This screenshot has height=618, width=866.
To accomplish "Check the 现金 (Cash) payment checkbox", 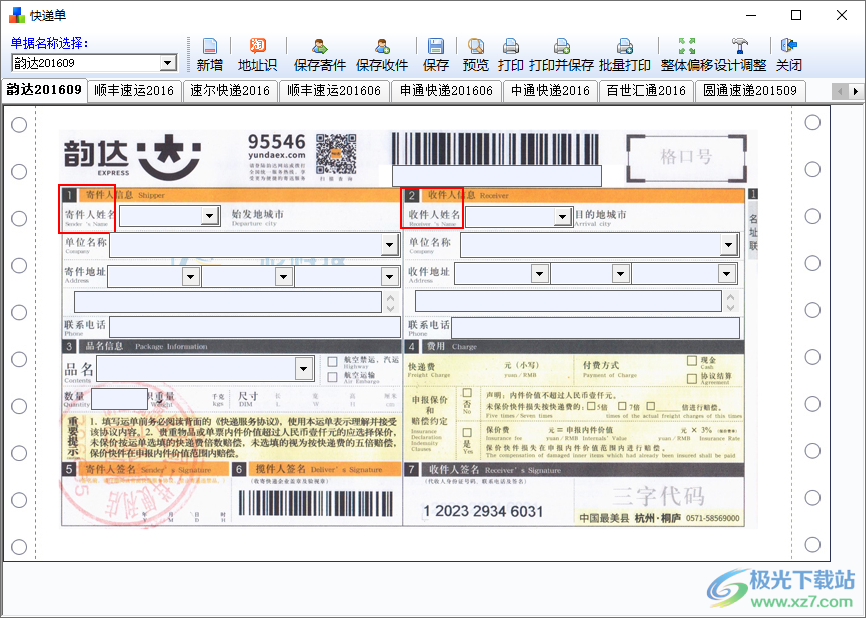I will coord(692,360).
